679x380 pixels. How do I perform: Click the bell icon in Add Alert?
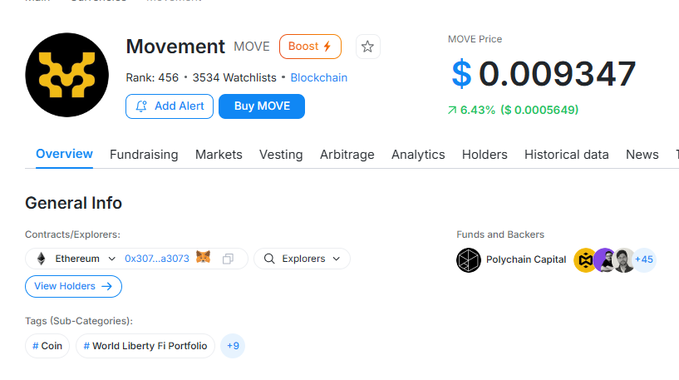tap(141, 106)
